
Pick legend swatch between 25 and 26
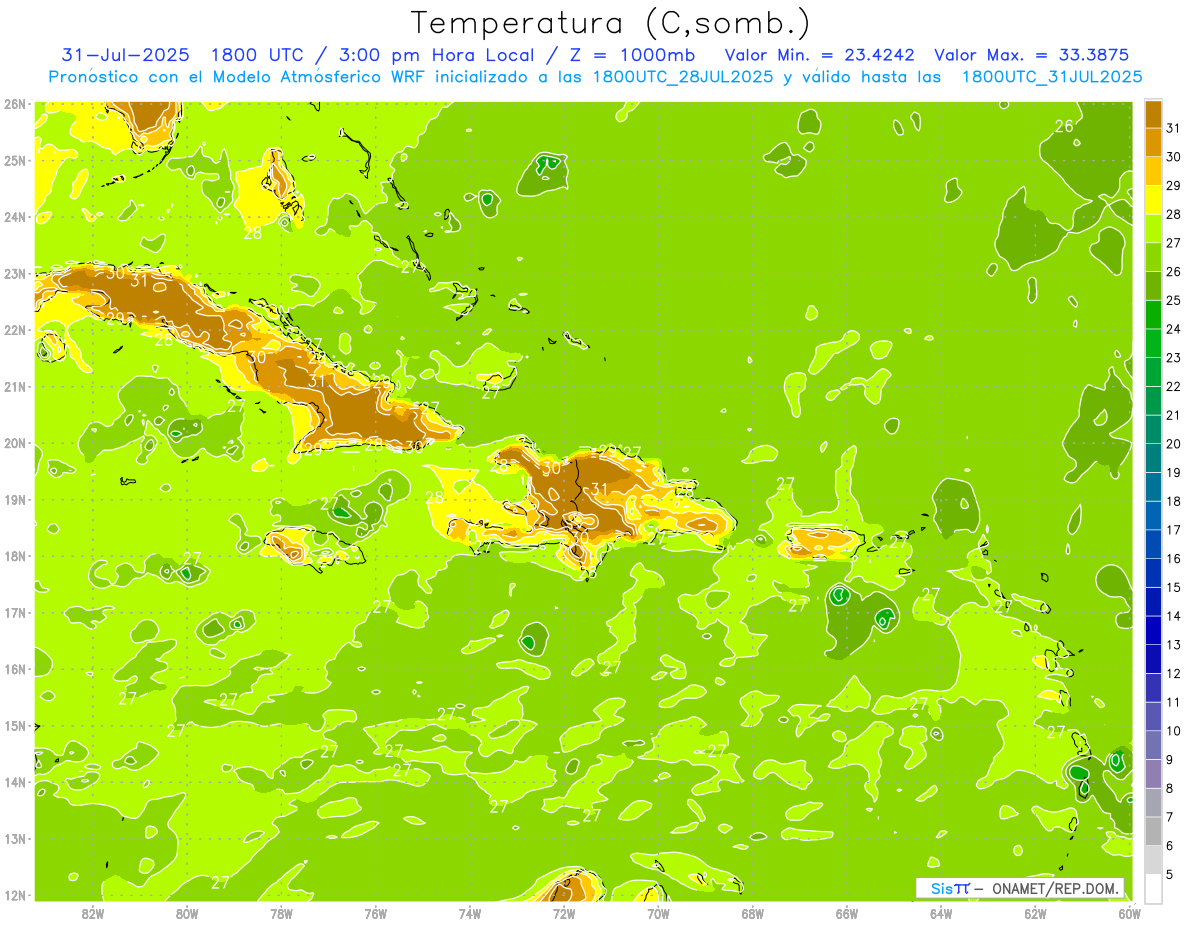coord(1153,286)
